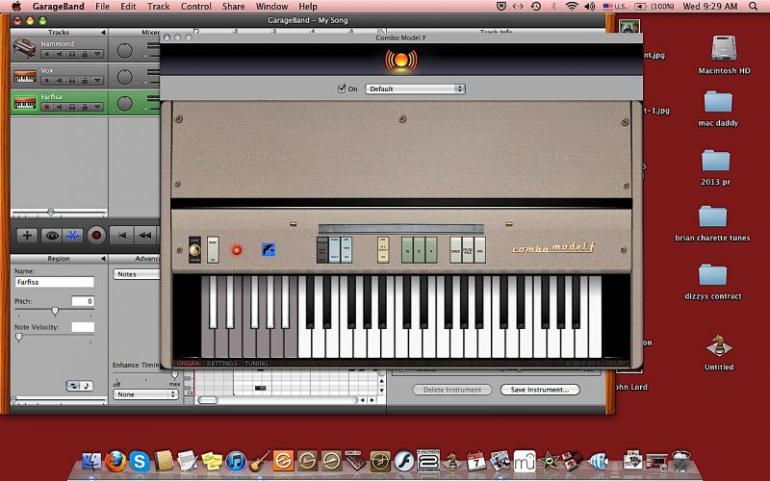Open the Control menu
770x481 pixels.
coord(196,6)
